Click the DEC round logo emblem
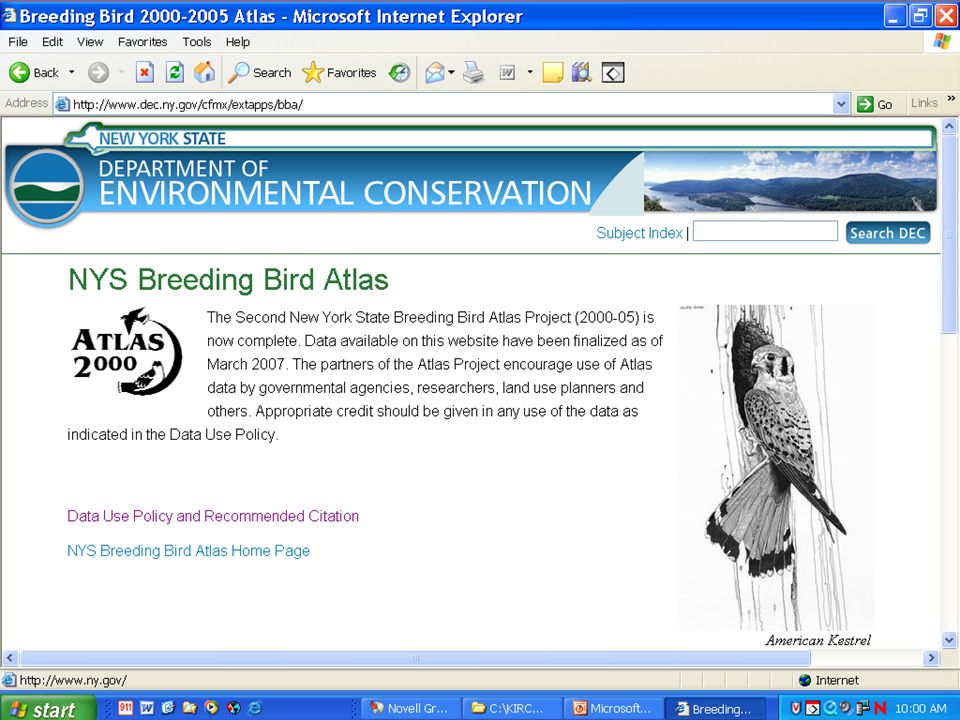The width and height of the screenshot is (960, 720). pyautogui.click(x=46, y=187)
